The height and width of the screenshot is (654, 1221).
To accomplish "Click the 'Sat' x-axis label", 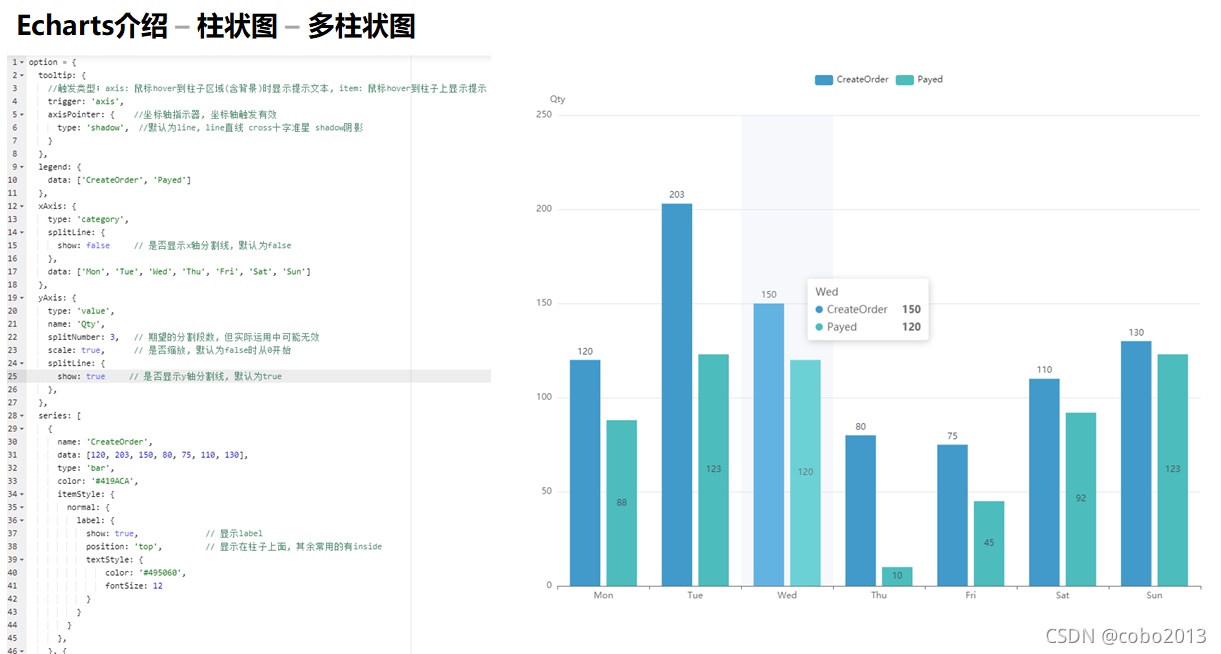I will coord(1062,596).
